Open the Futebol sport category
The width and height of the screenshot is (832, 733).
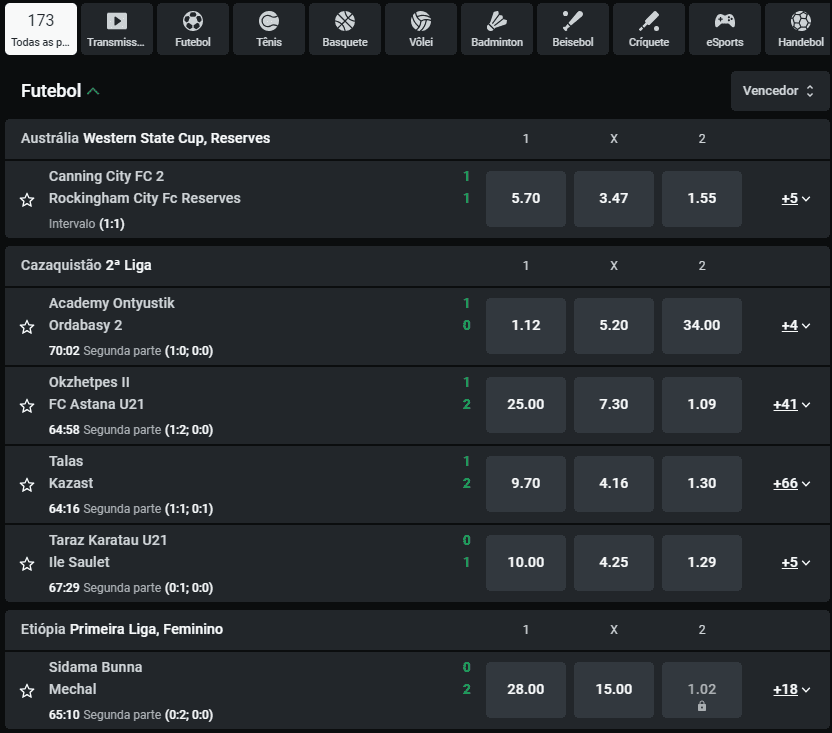[x=192, y=29]
